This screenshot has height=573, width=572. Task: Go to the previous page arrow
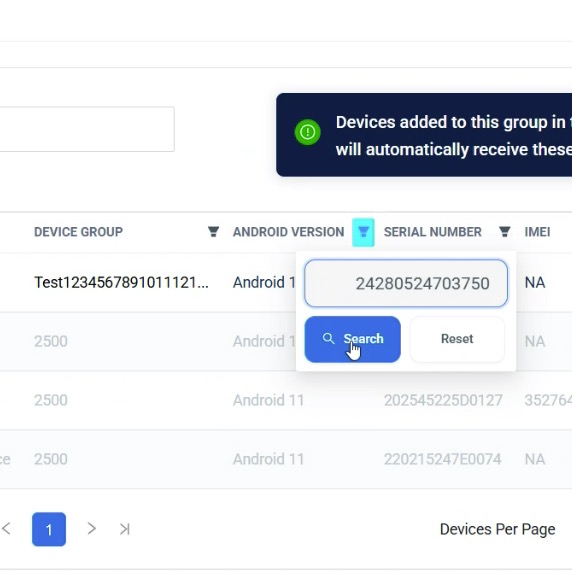7,528
